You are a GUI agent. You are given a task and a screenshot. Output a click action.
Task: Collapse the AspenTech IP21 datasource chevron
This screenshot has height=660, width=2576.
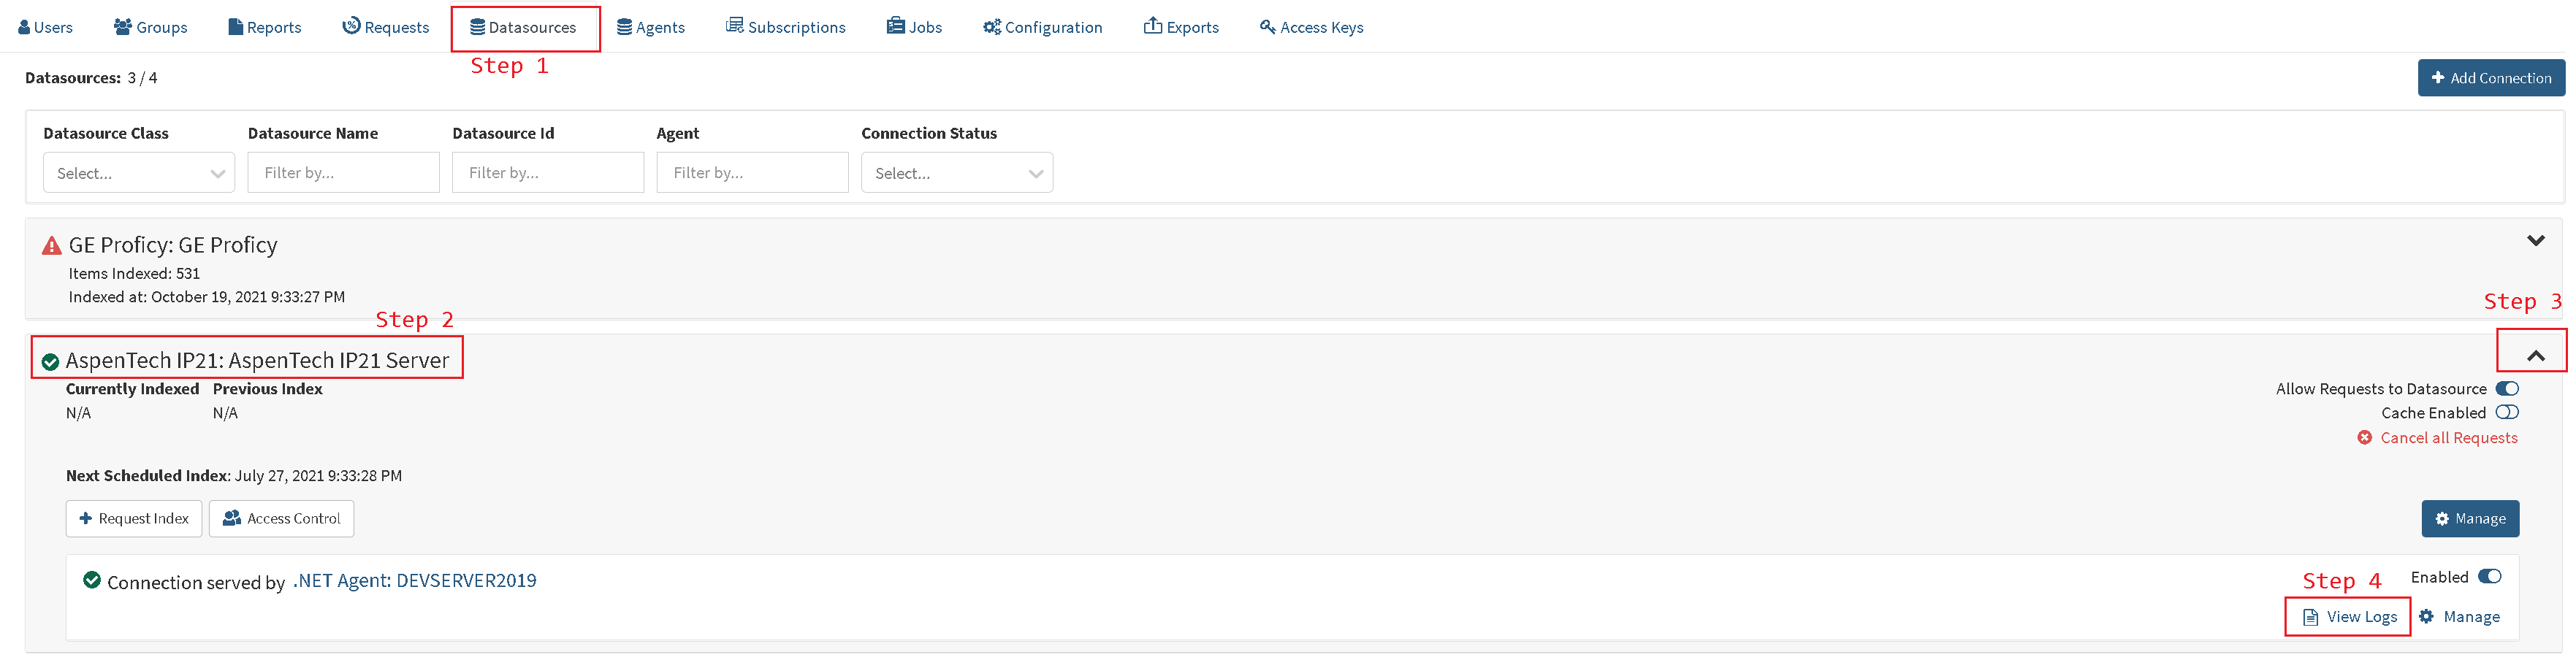[2535, 355]
